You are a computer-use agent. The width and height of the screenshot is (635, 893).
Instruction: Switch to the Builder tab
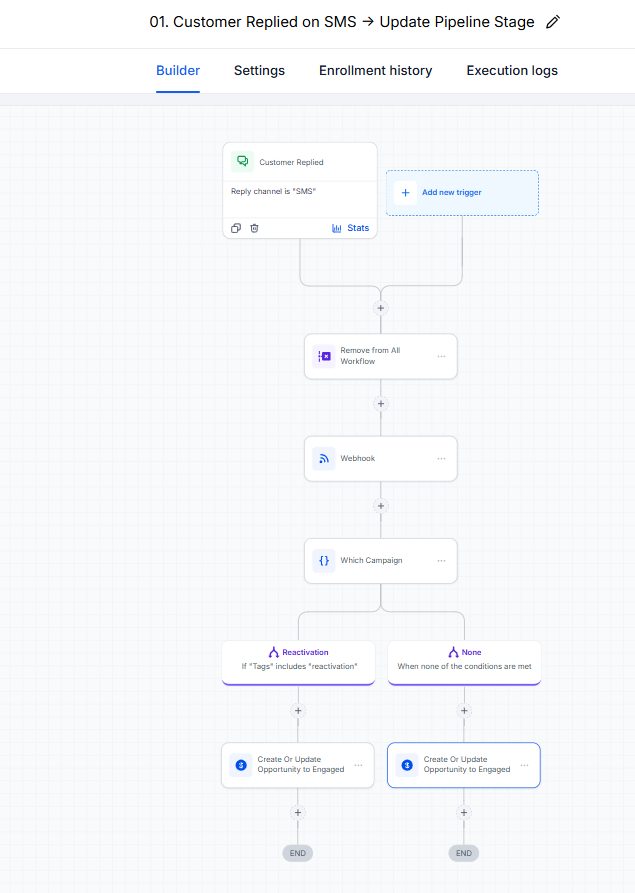(x=178, y=71)
